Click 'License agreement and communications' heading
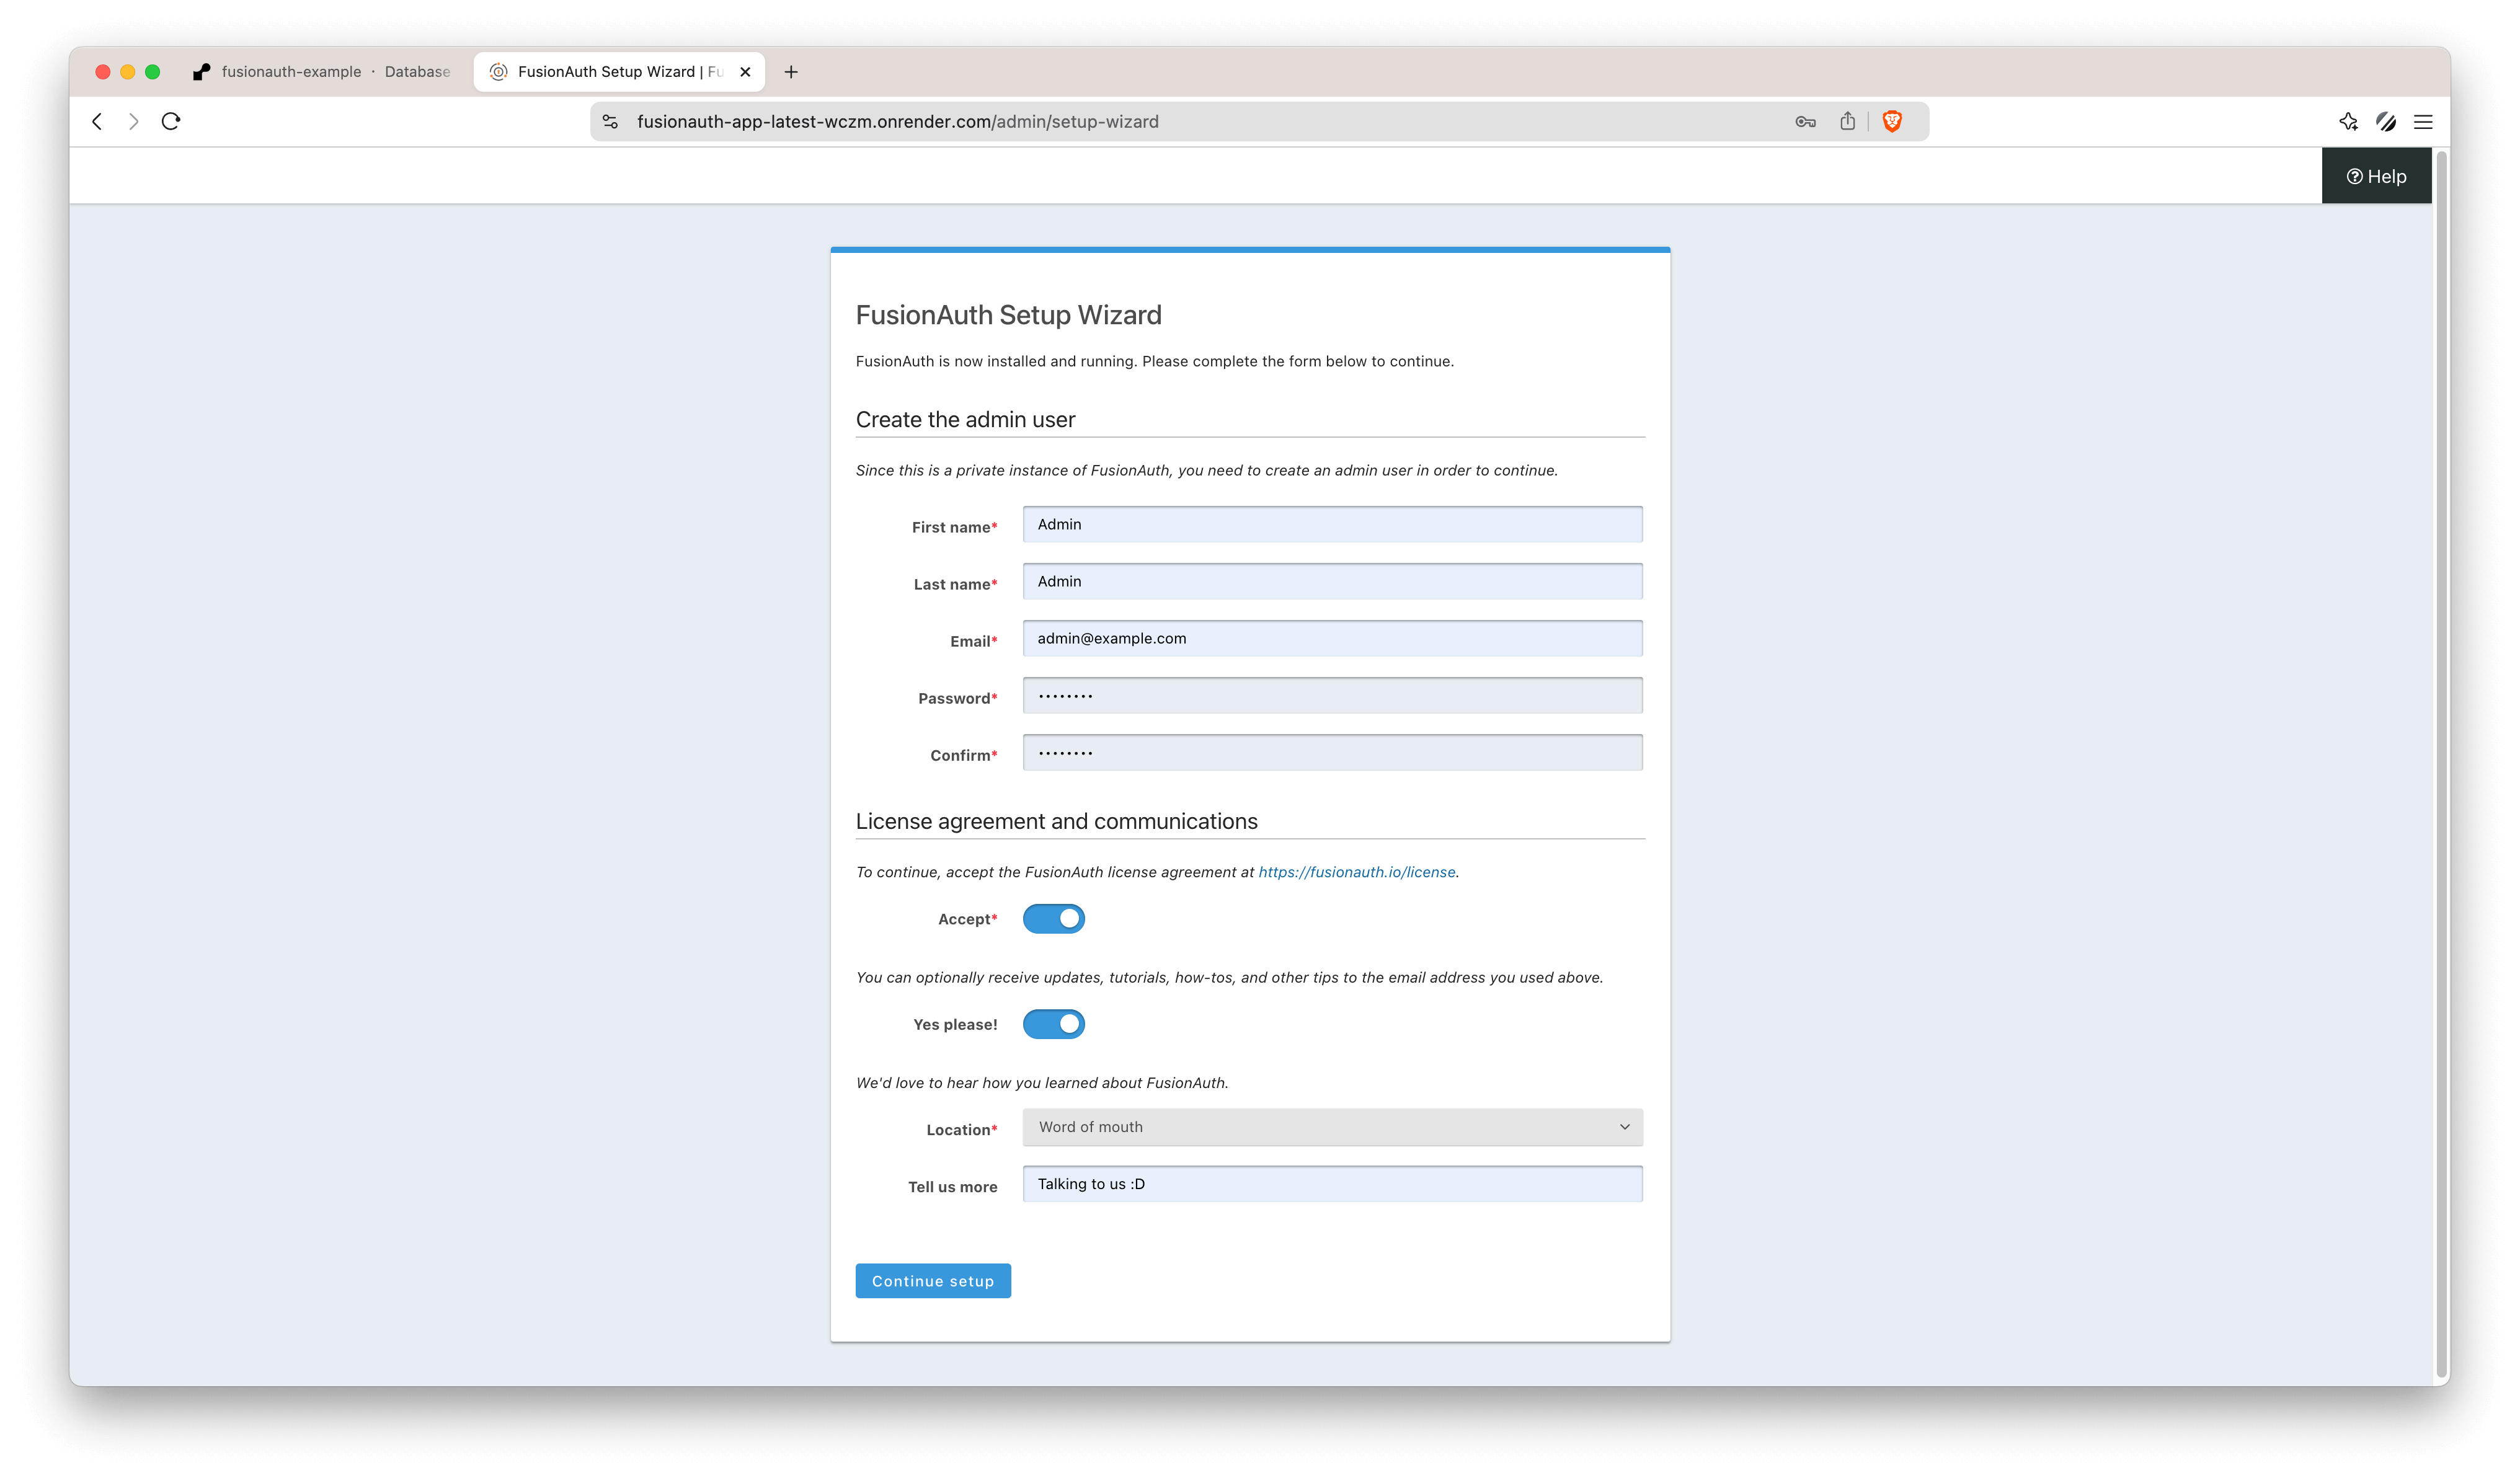The height and width of the screenshot is (1478, 2520). [x=1056, y=821]
